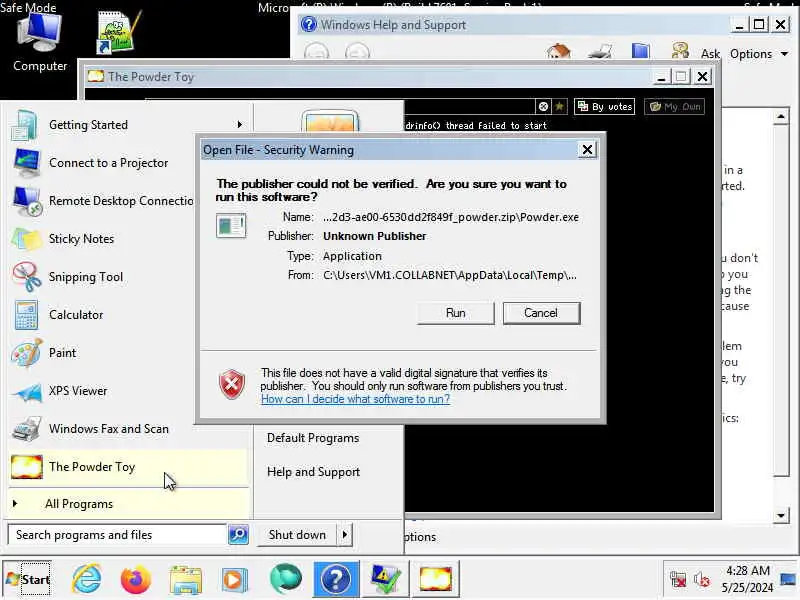Click the Start menu search magnifier icon

(x=238, y=535)
